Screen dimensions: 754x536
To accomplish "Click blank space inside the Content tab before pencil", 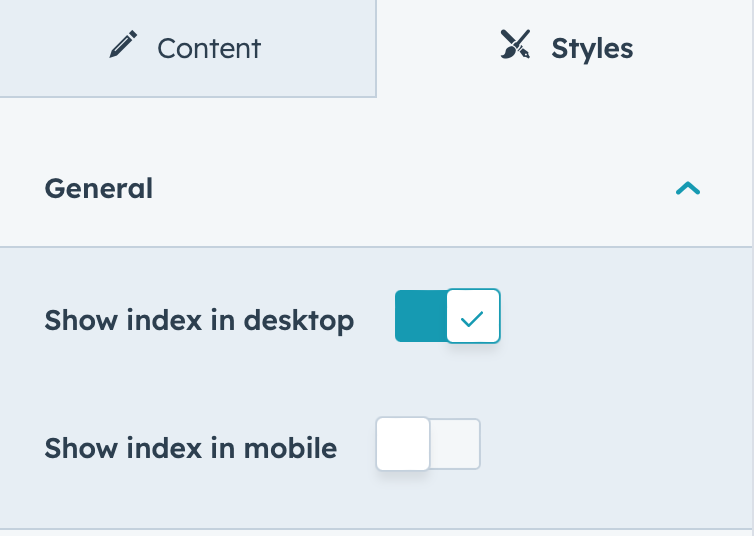I will point(53,48).
